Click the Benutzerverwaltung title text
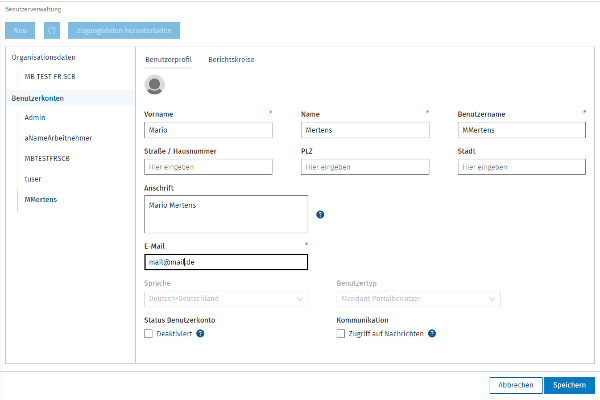This screenshot has height=400, width=600. coord(33,9)
